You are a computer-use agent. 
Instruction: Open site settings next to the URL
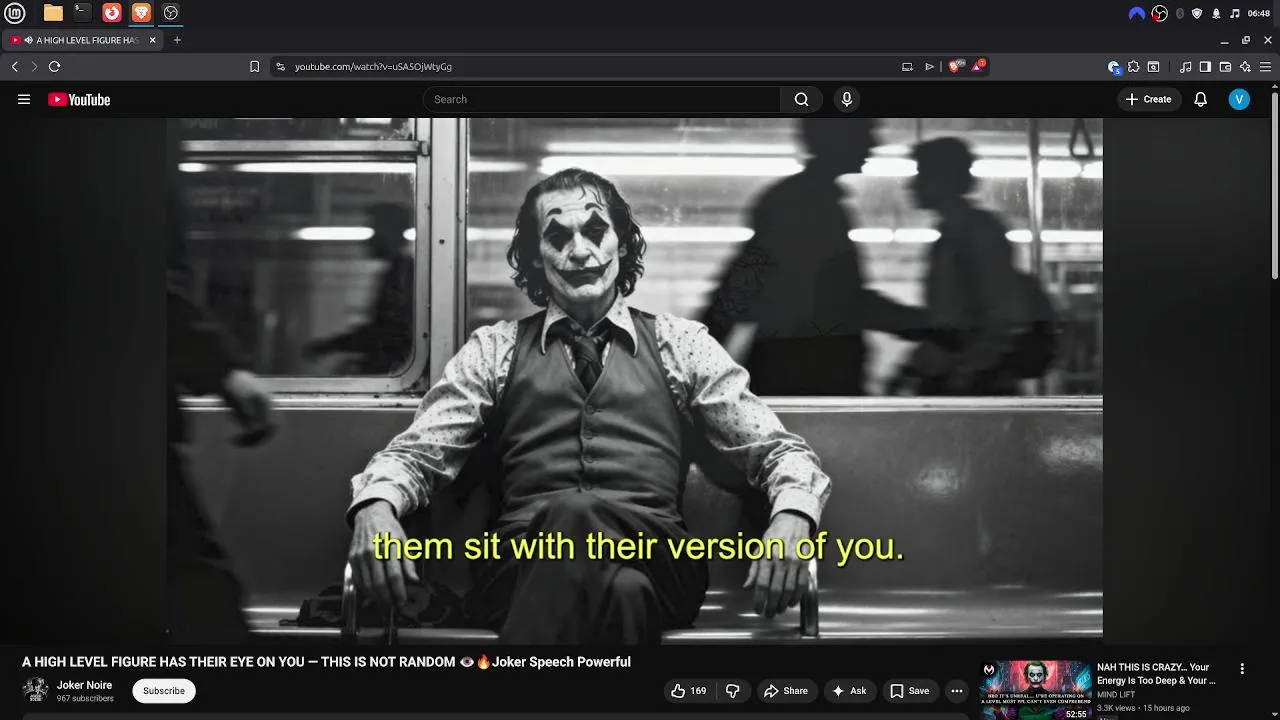[x=280, y=67]
